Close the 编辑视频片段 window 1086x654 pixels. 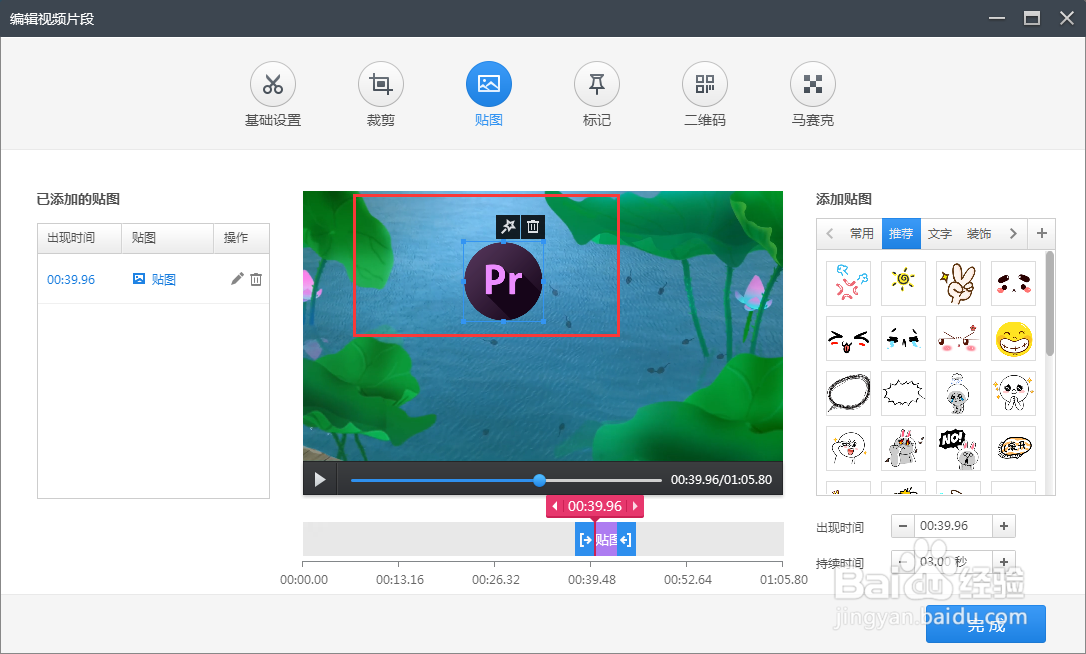click(1067, 18)
